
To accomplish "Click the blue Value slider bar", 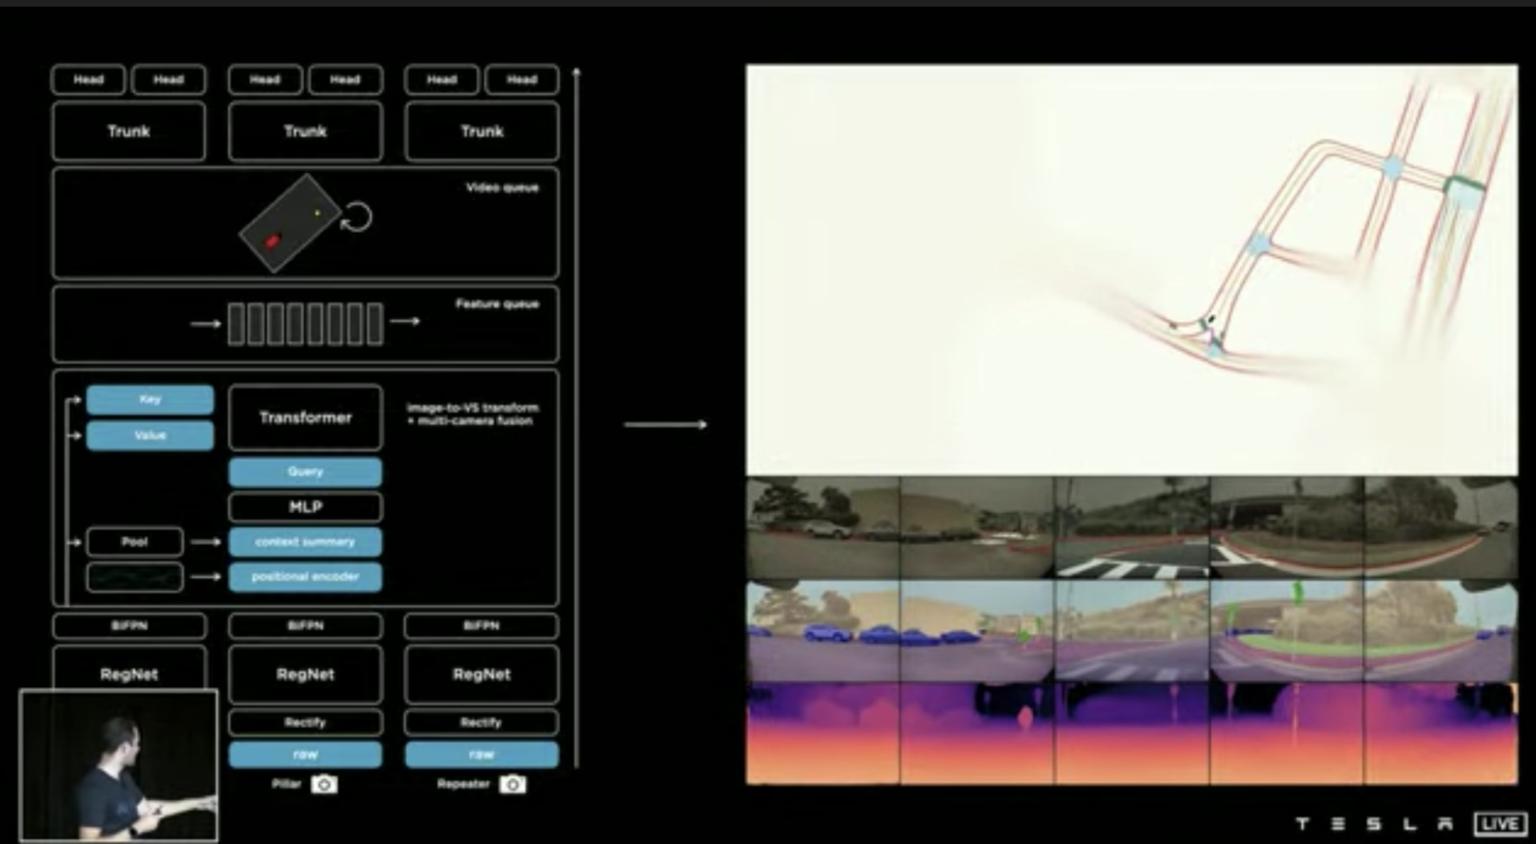I will coord(149,435).
